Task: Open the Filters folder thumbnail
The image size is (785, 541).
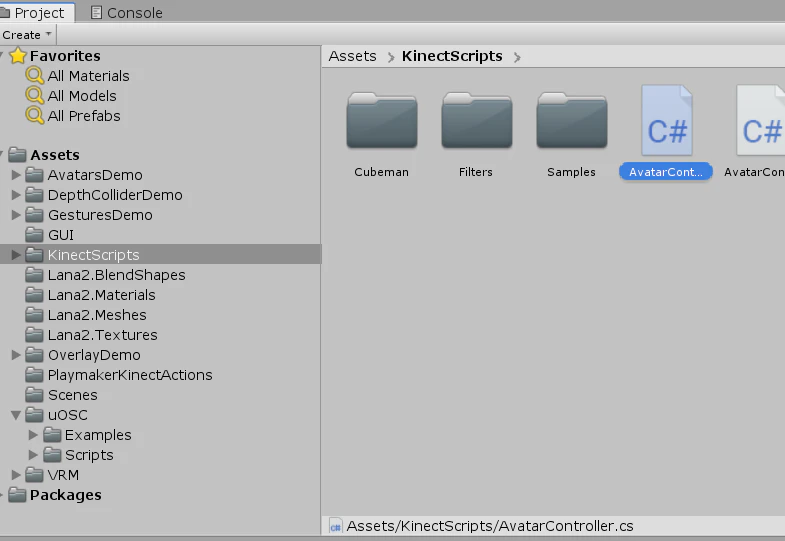Action: [x=477, y=120]
